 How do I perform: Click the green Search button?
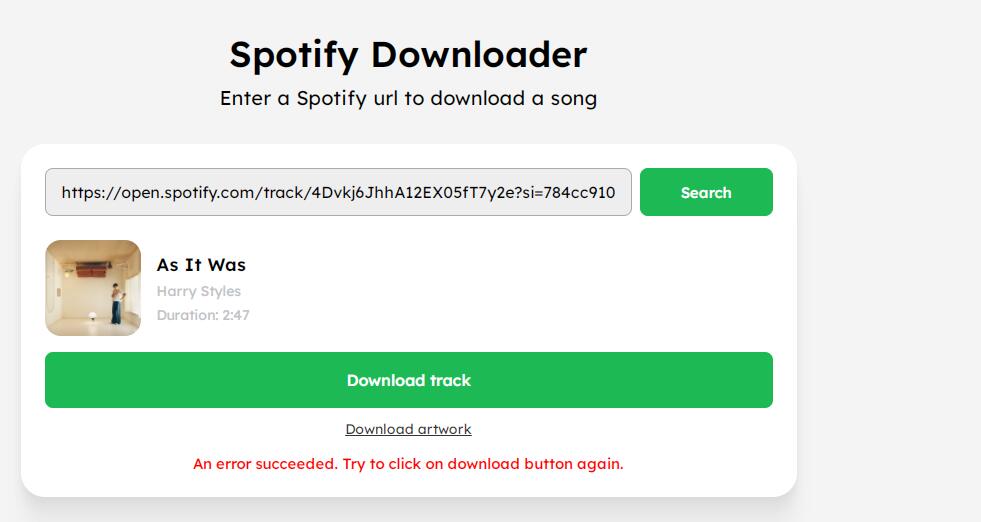(706, 192)
